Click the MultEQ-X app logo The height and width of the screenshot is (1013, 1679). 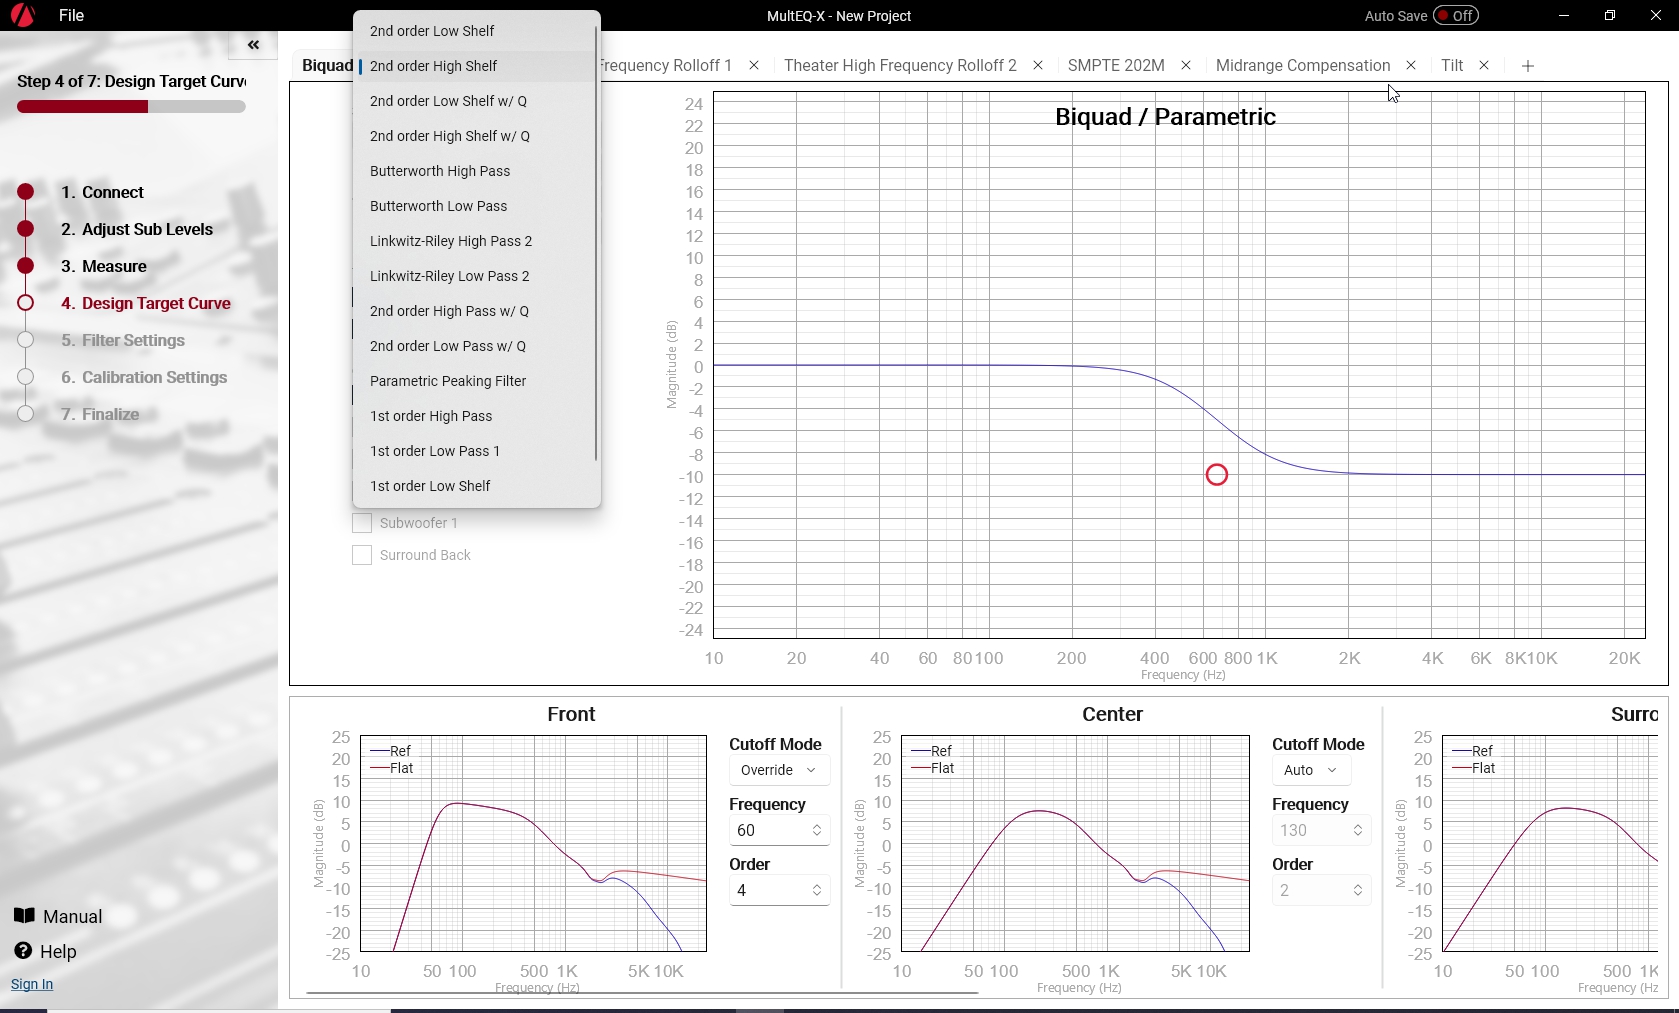(22, 15)
